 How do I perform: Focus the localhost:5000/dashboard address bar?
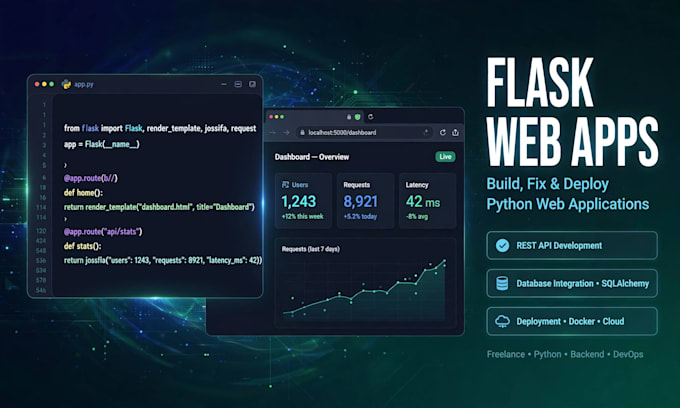pos(364,132)
